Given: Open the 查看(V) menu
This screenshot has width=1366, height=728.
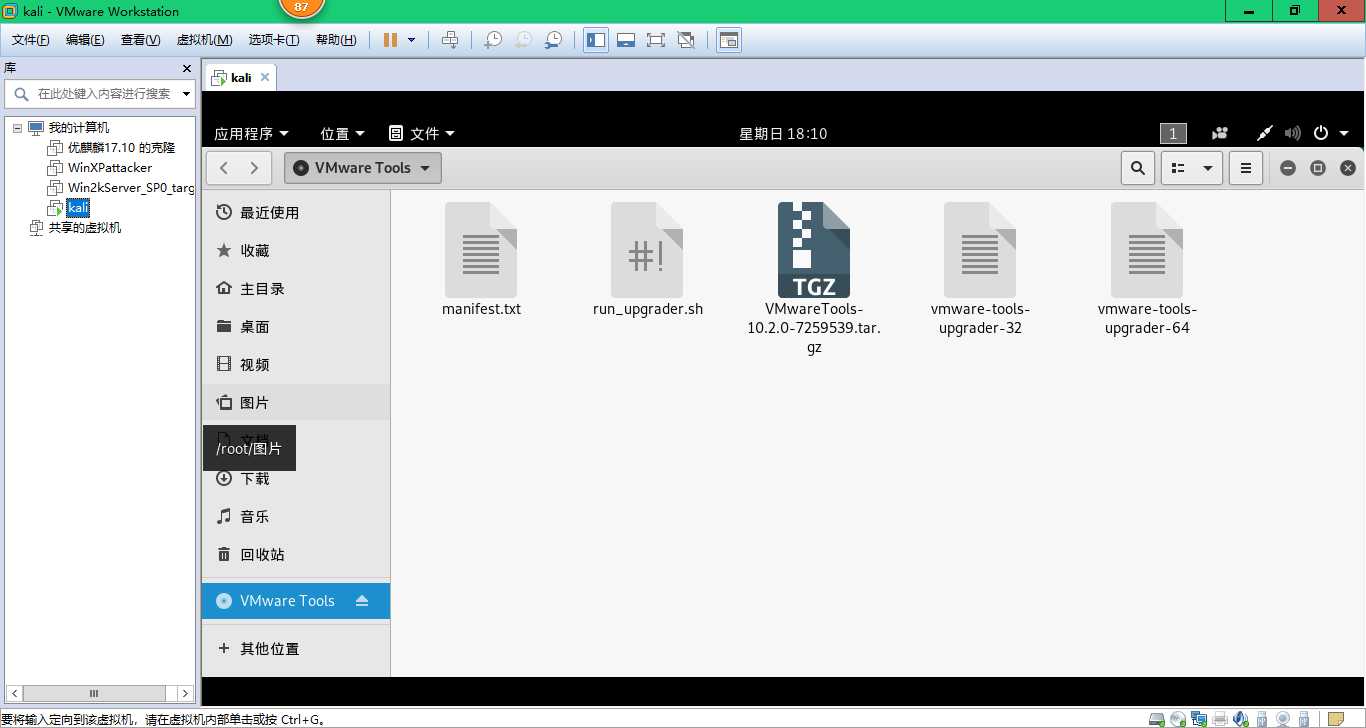Looking at the screenshot, I should pos(140,40).
